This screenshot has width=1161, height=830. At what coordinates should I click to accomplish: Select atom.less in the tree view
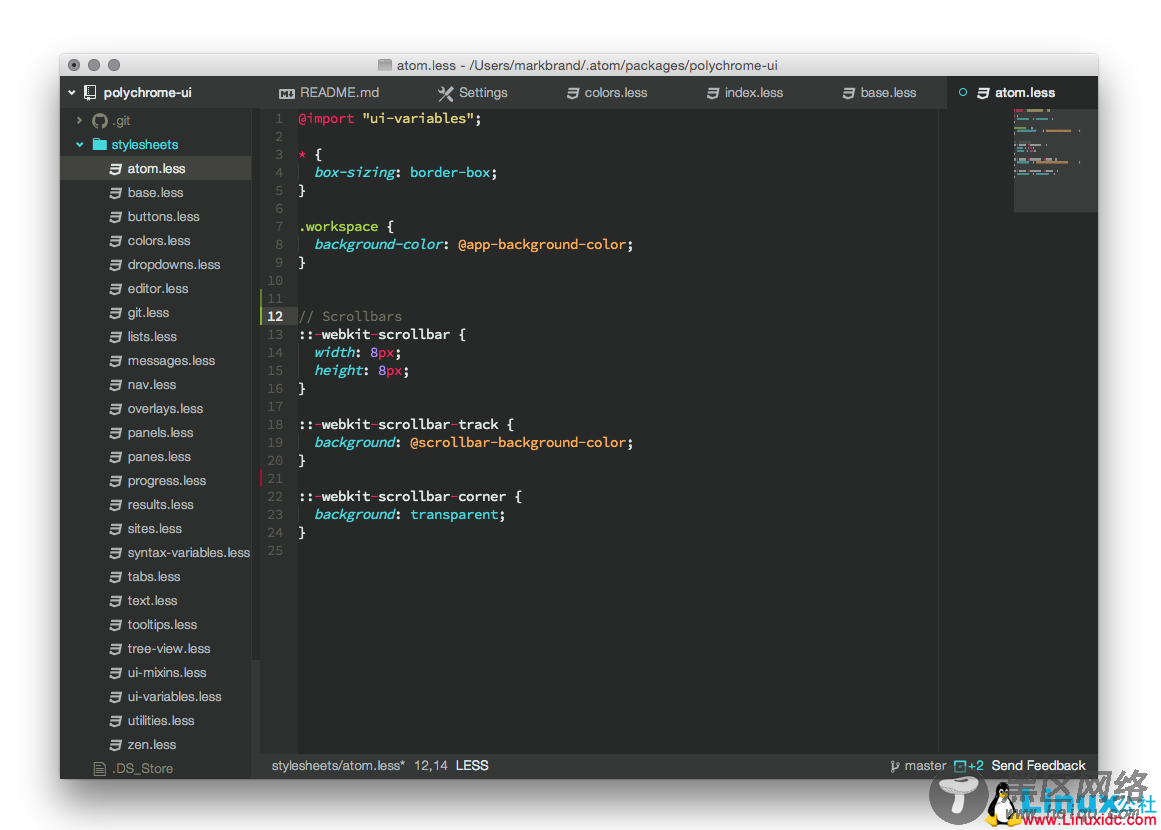[156, 168]
